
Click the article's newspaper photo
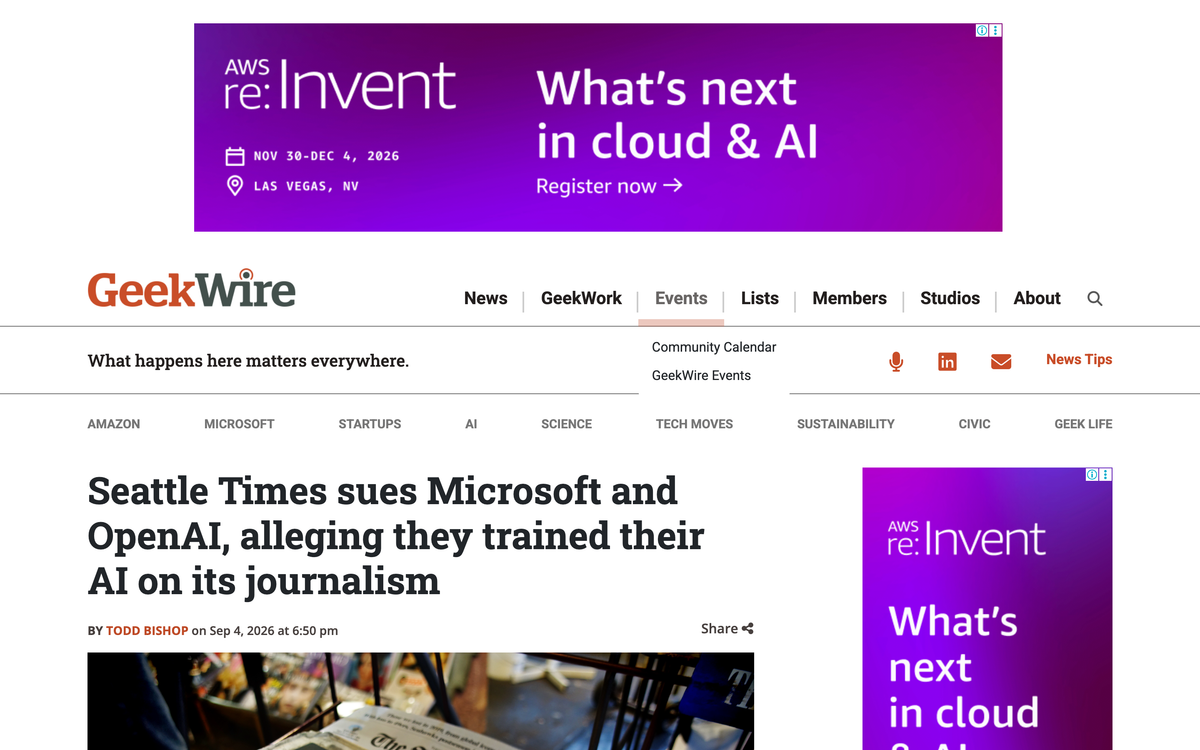[x=421, y=701]
